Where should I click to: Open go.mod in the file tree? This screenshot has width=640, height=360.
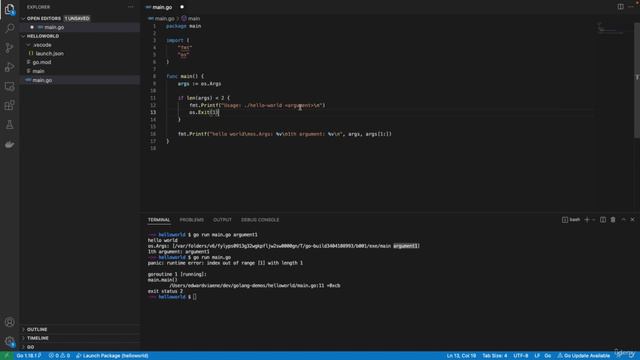pos(42,62)
